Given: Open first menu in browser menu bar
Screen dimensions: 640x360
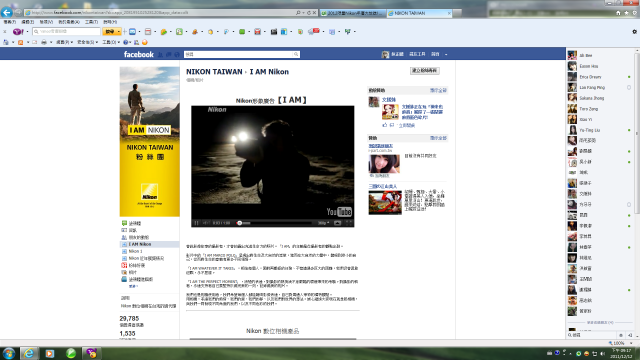Looking at the screenshot, I should click(9, 22).
